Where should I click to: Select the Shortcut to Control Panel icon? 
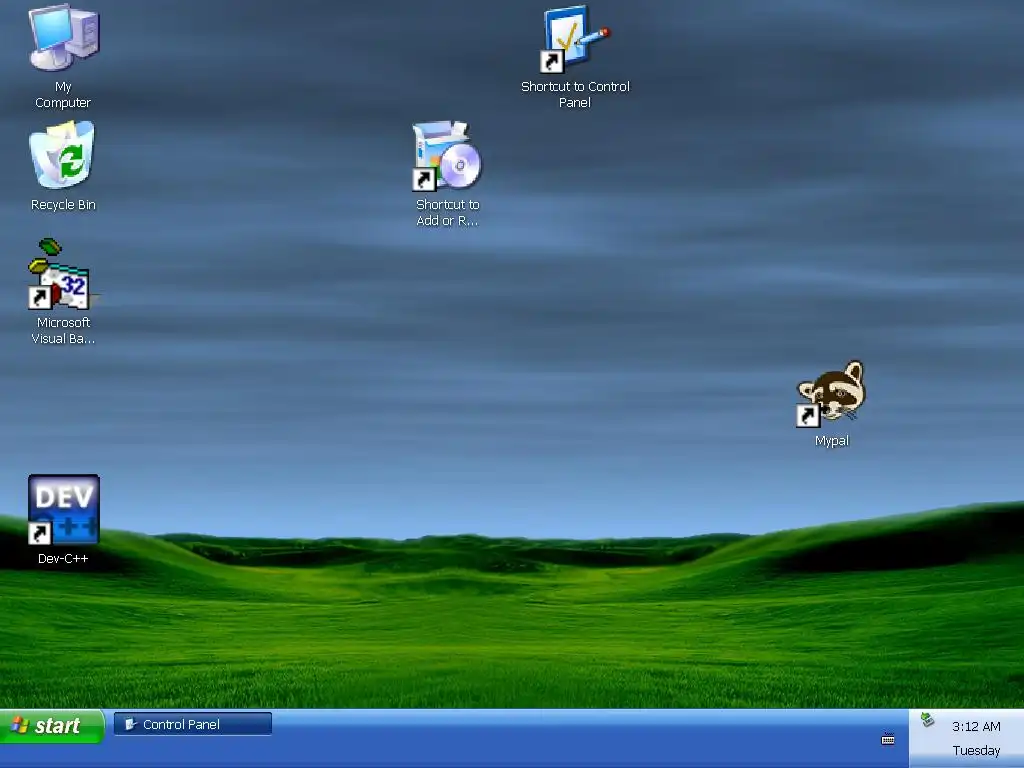tap(575, 39)
